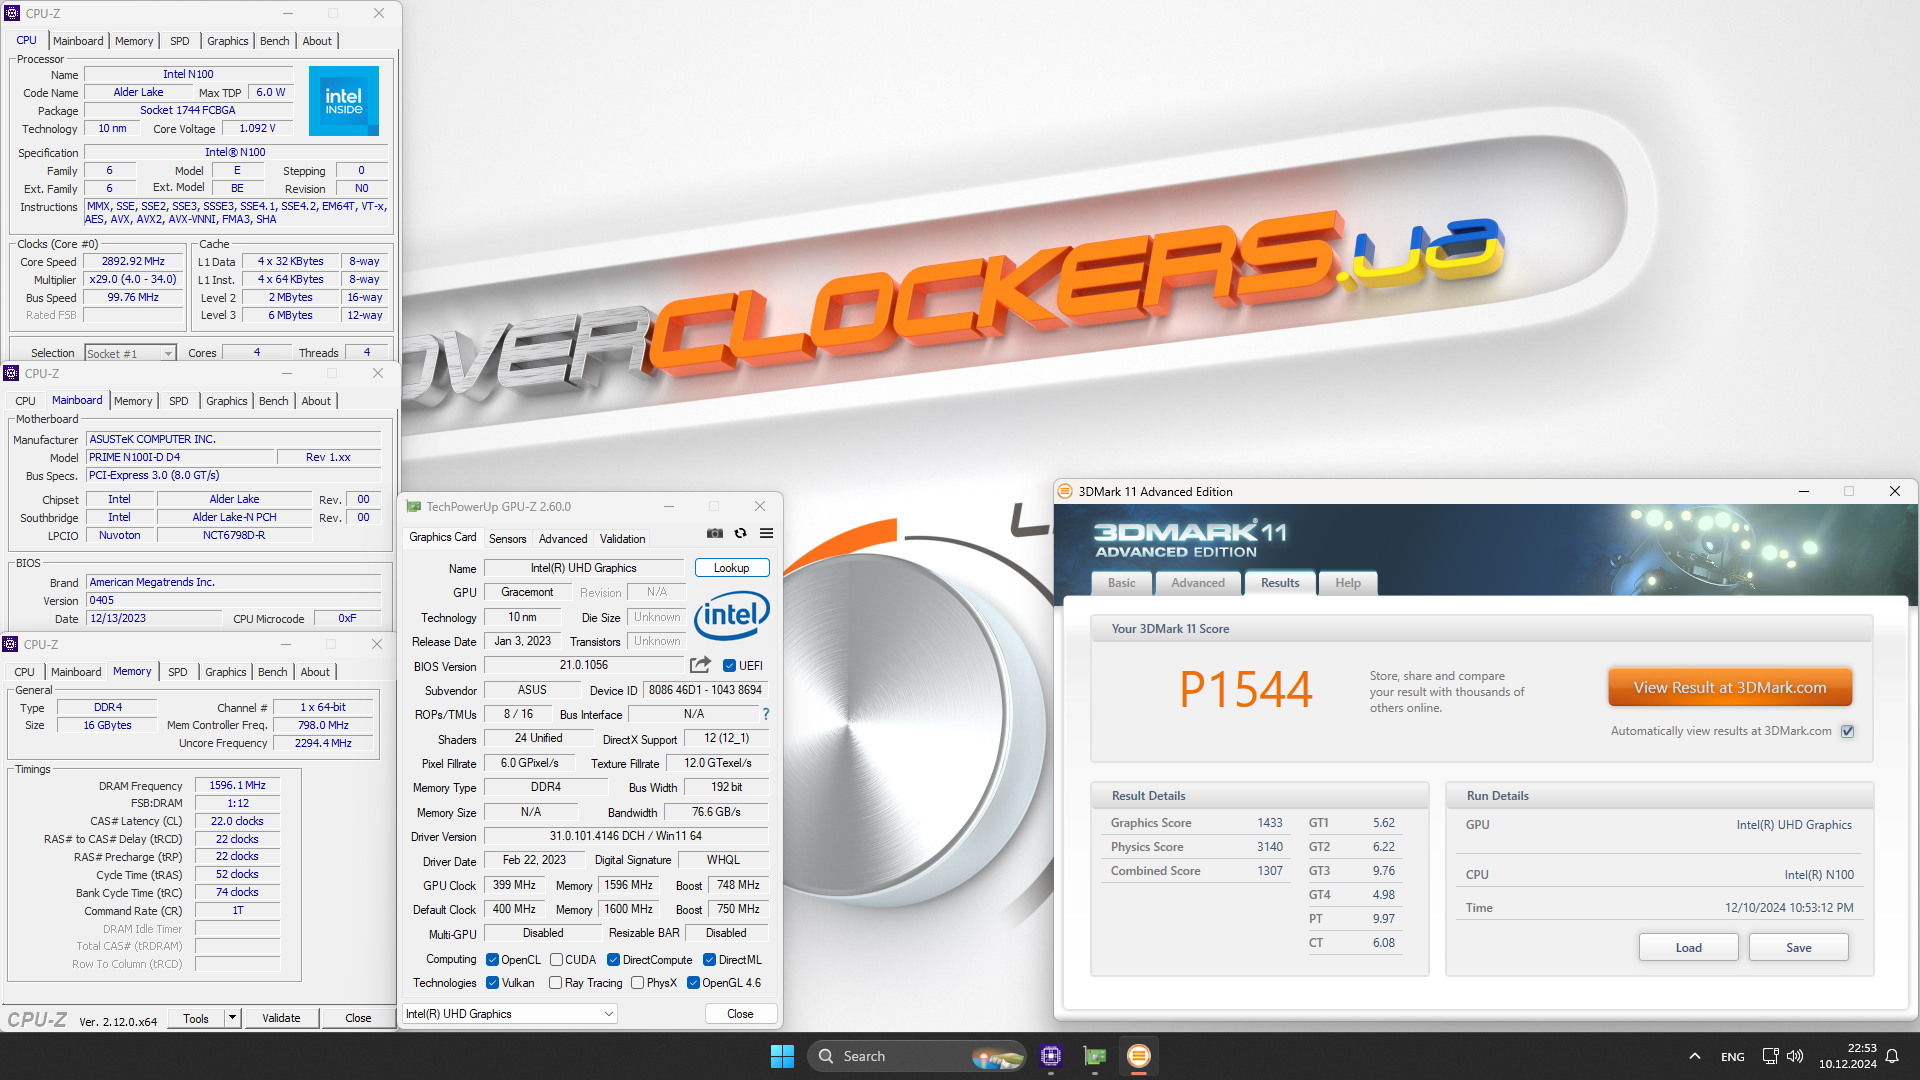The height and width of the screenshot is (1080, 1920).
Task: Select the Memory tab in top CPU-Z window
Action: point(134,41)
